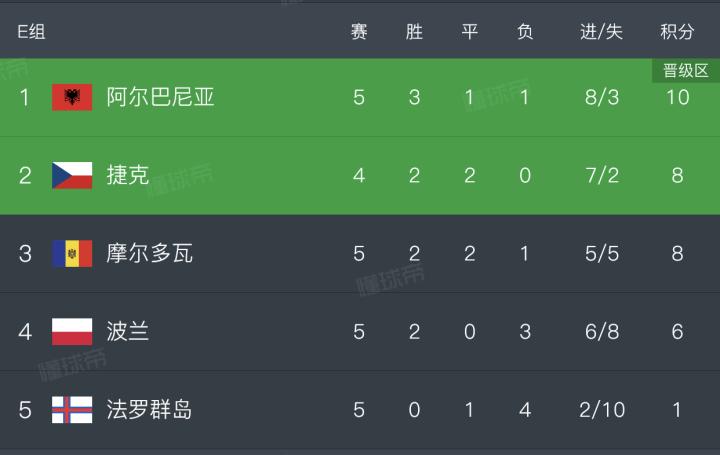Select team name 摩尔多瓦
Screen dimensions: 720x455
click(149, 254)
